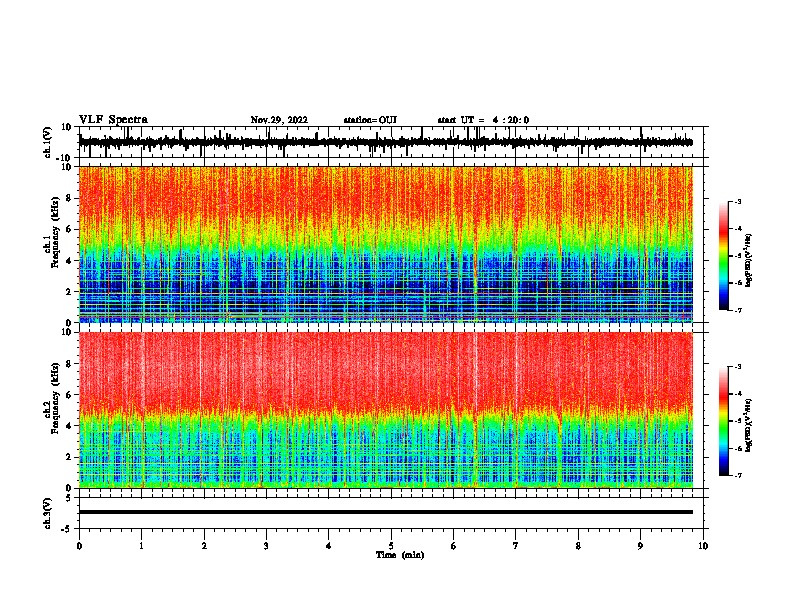Select the "ch.1(V)" axis label
Viewport: 792px width, 612px height.
pyautogui.click(x=48, y=142)
